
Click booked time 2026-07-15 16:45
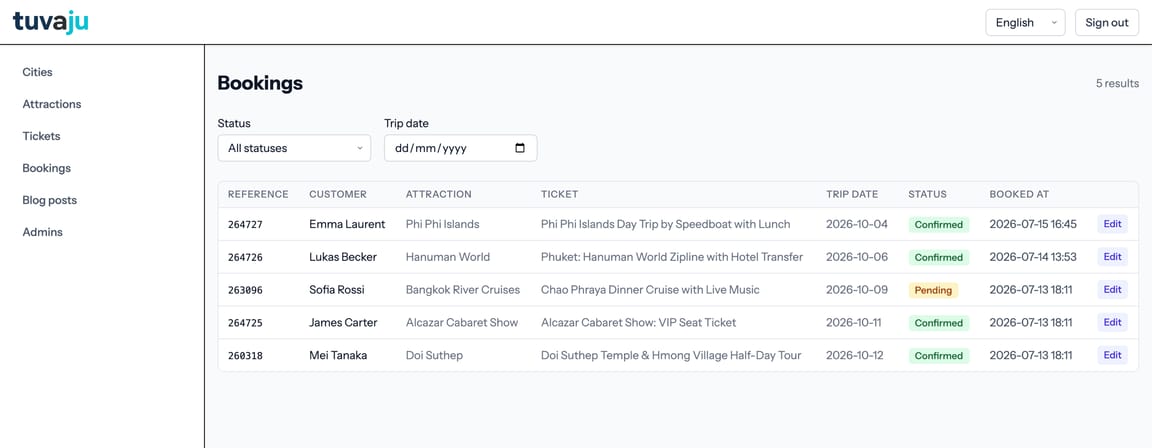[1033, 224]
